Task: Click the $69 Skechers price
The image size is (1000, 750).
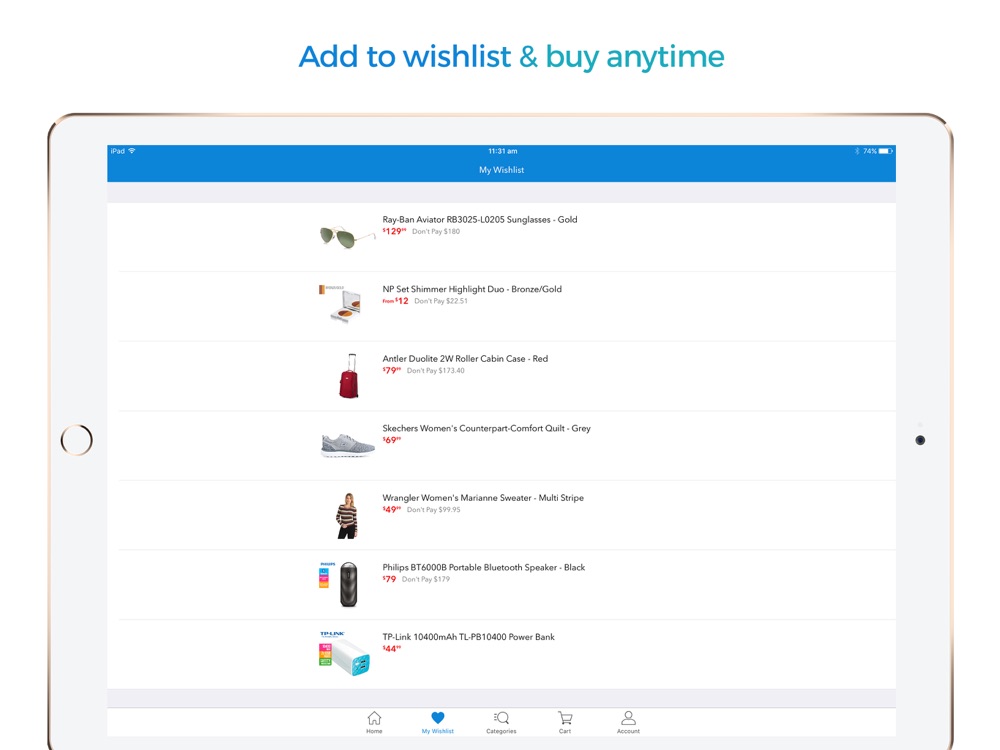Action: [392, 440]
